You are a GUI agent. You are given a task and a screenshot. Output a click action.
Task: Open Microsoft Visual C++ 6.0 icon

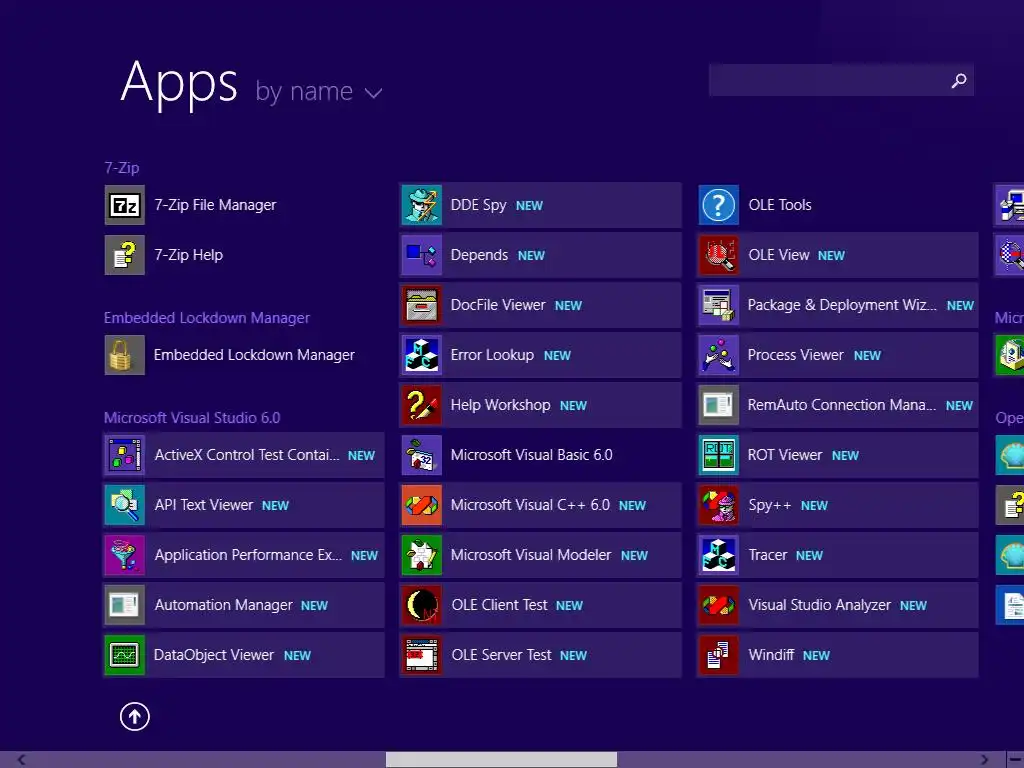422,505
